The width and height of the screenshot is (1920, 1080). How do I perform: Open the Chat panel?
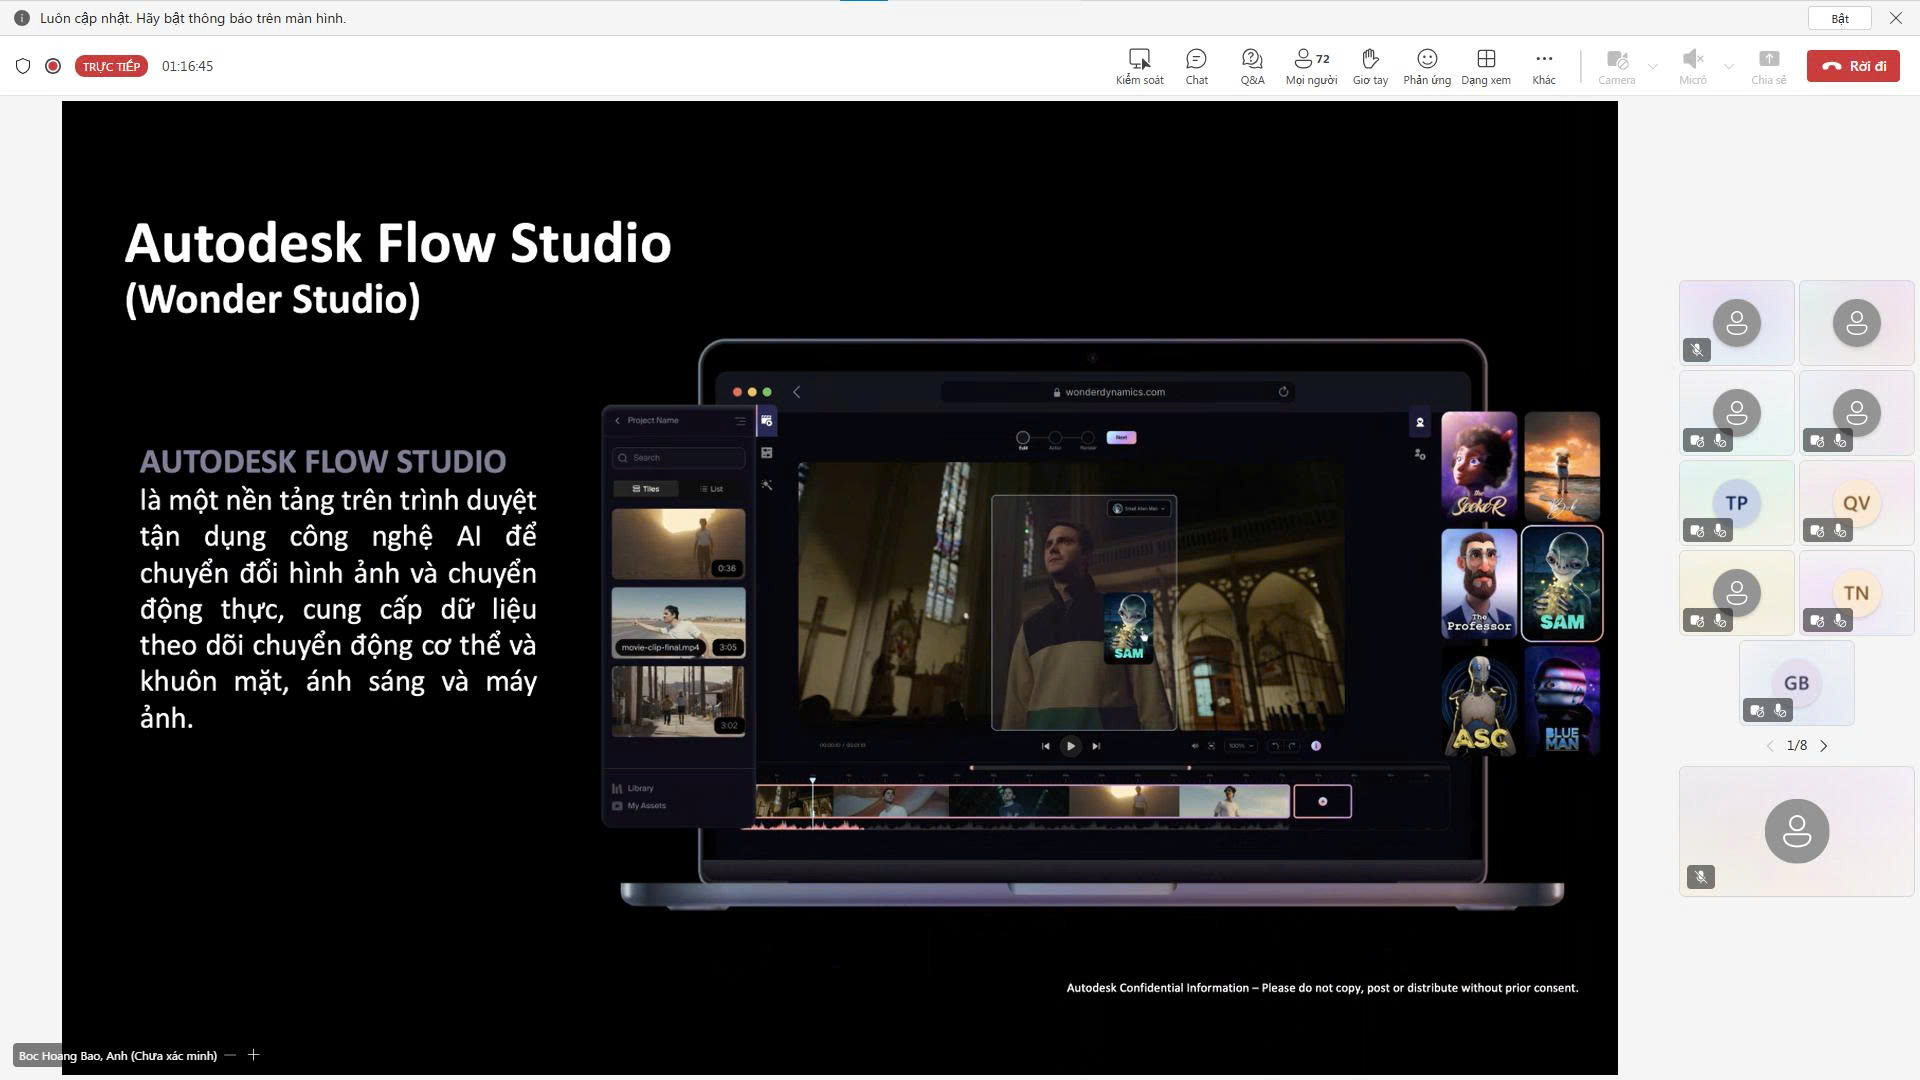1196,66
